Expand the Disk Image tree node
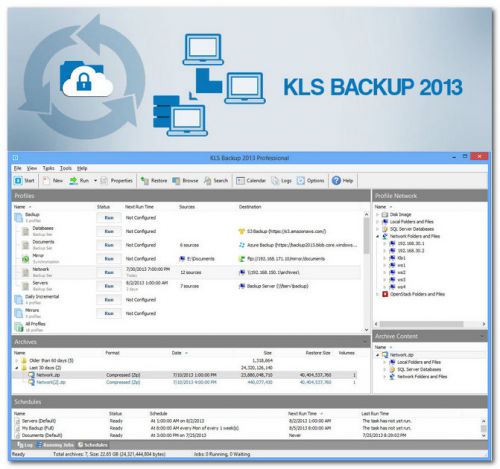 (378, 214)
